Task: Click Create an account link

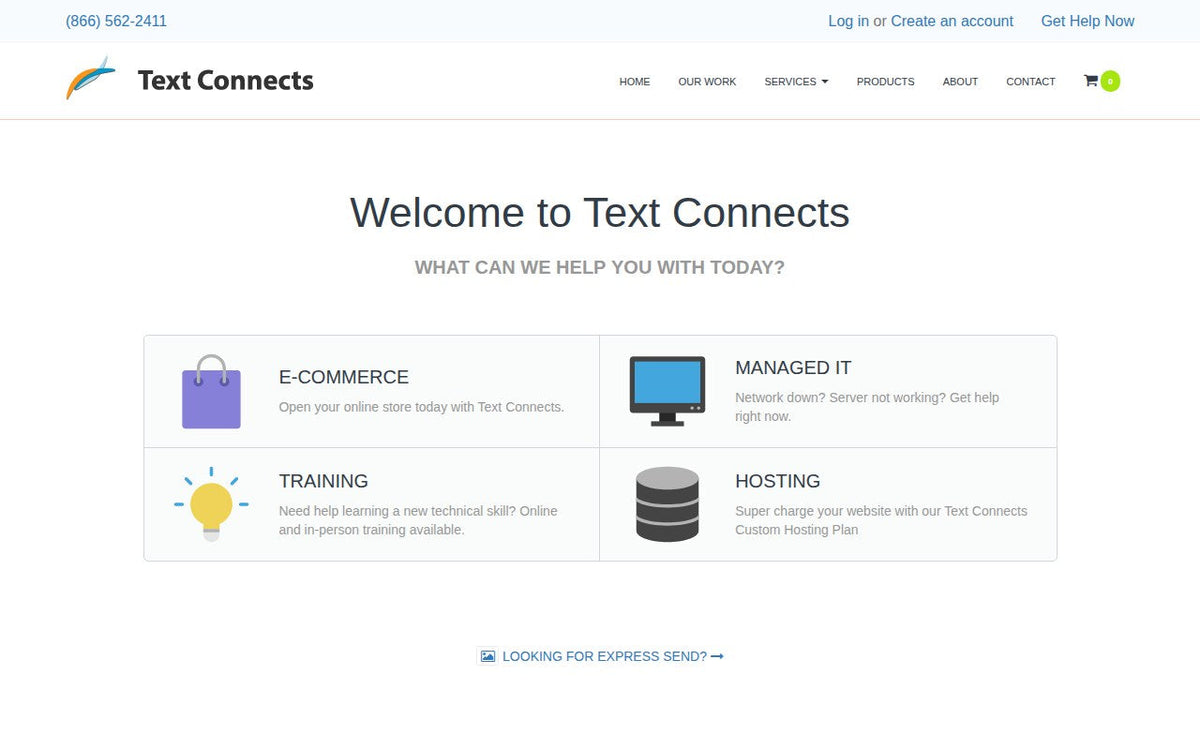Action: [952, 21]
